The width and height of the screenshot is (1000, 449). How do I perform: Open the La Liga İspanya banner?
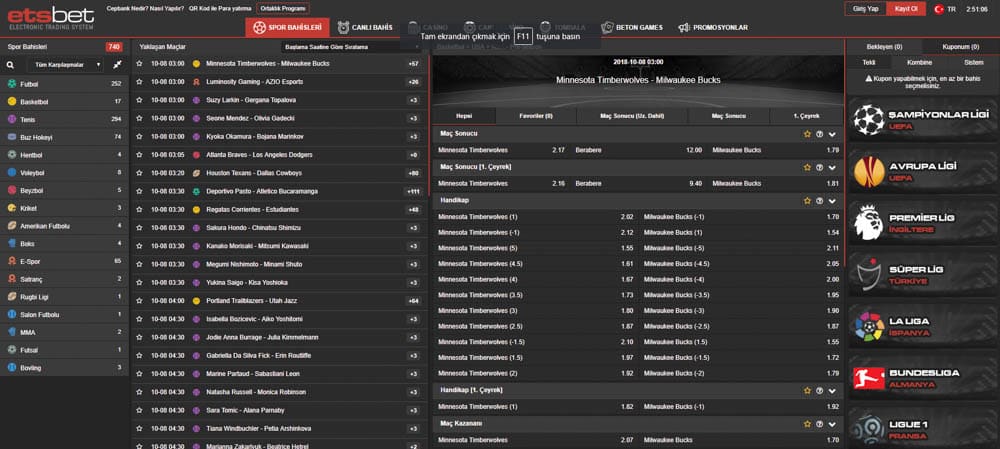coord(922,327)
